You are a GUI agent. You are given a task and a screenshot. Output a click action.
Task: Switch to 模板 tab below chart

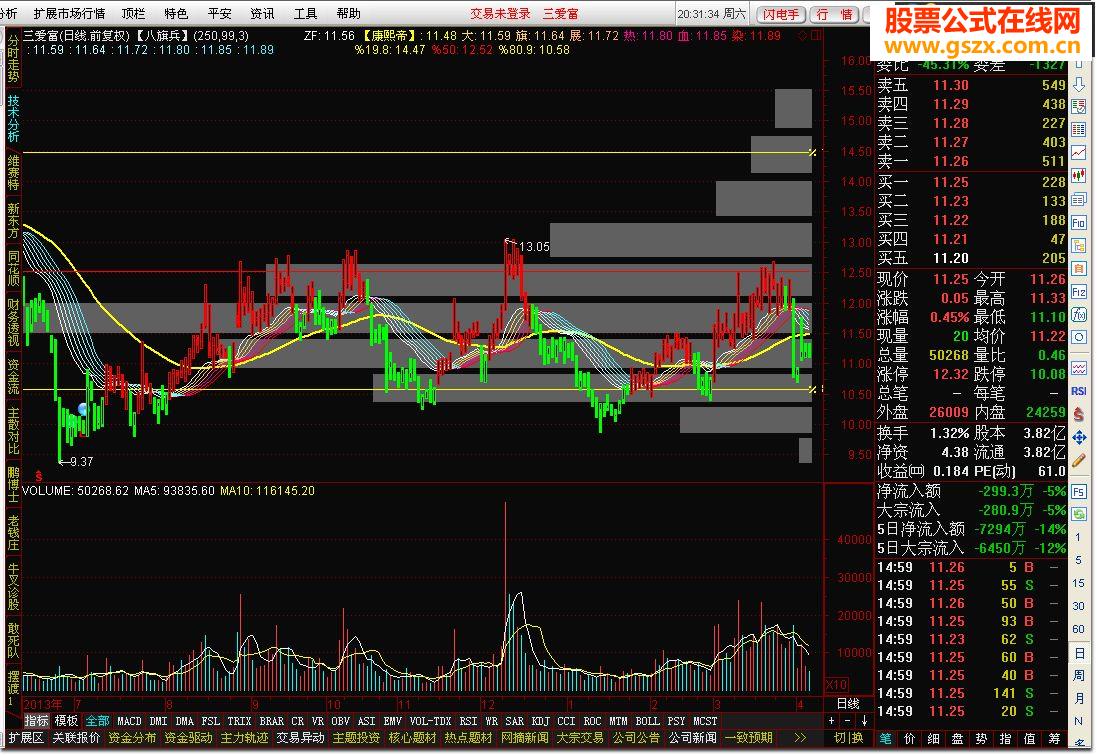66,721
